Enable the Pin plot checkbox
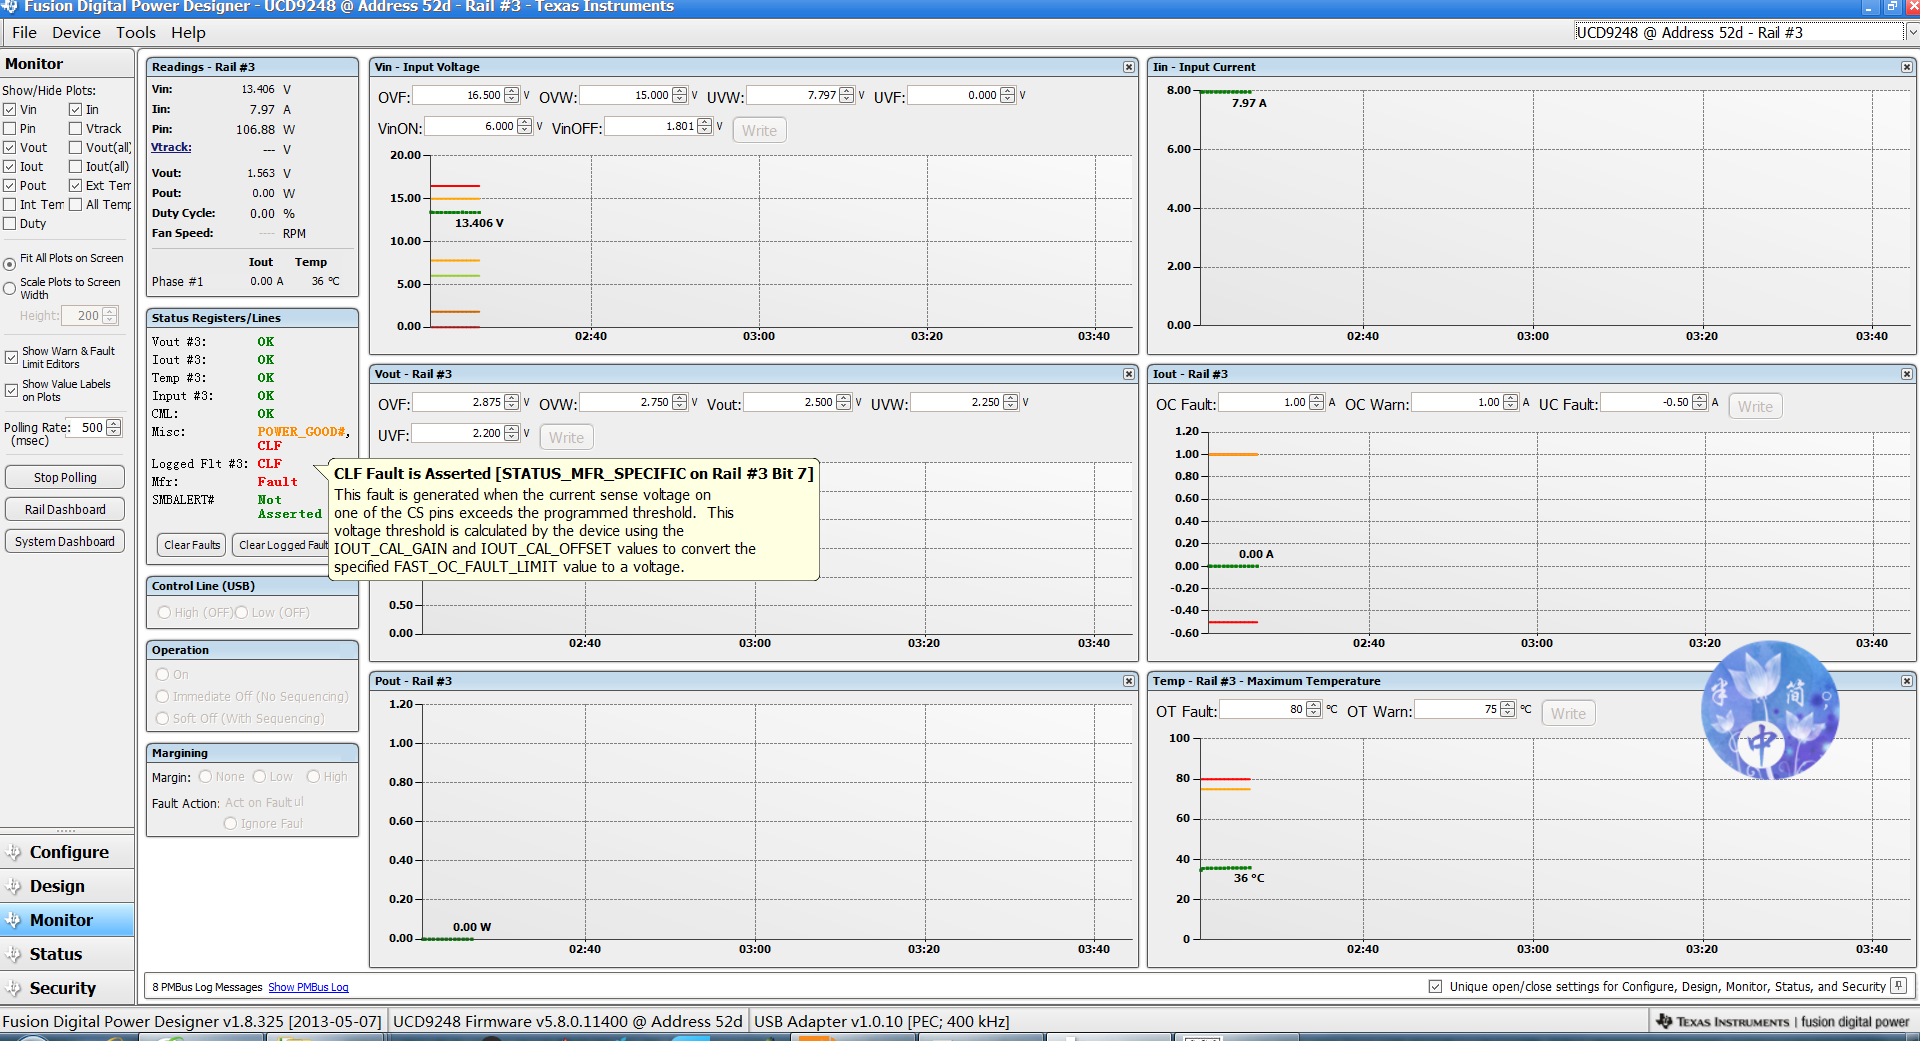This screenshot has width=1920, height=1041. [9, 129]
